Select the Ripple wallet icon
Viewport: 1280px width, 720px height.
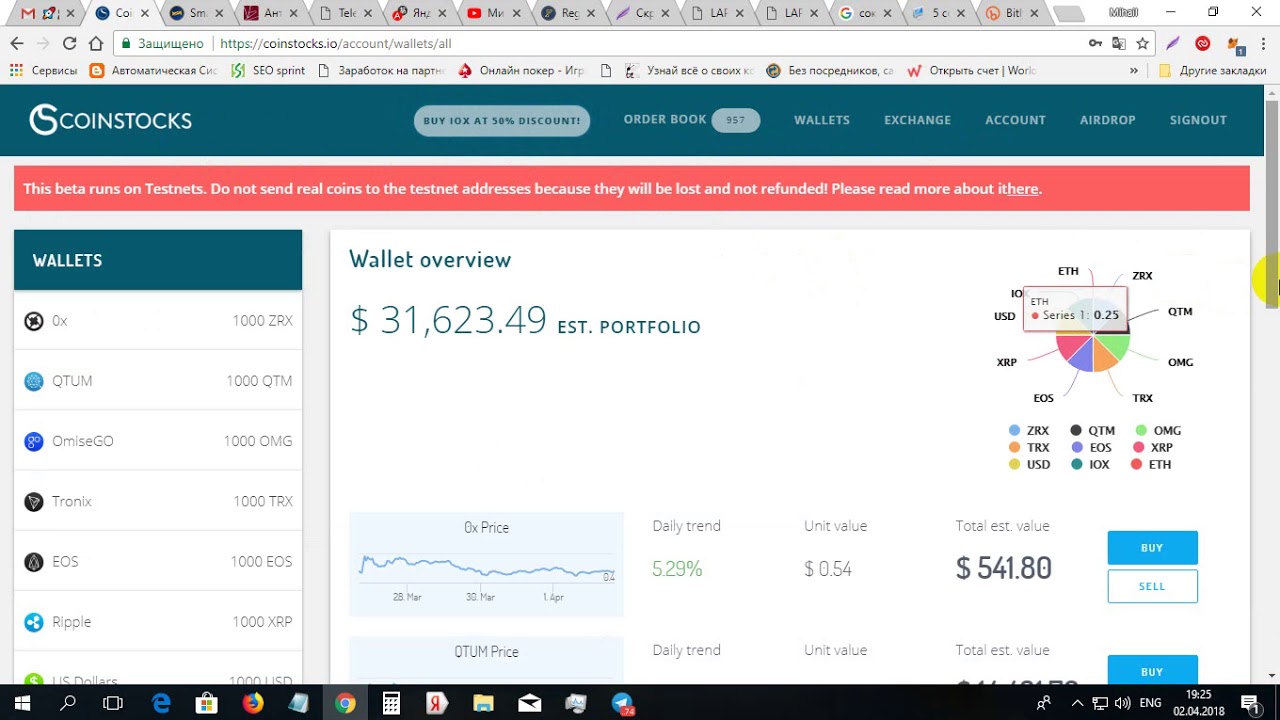coord(34,621)
